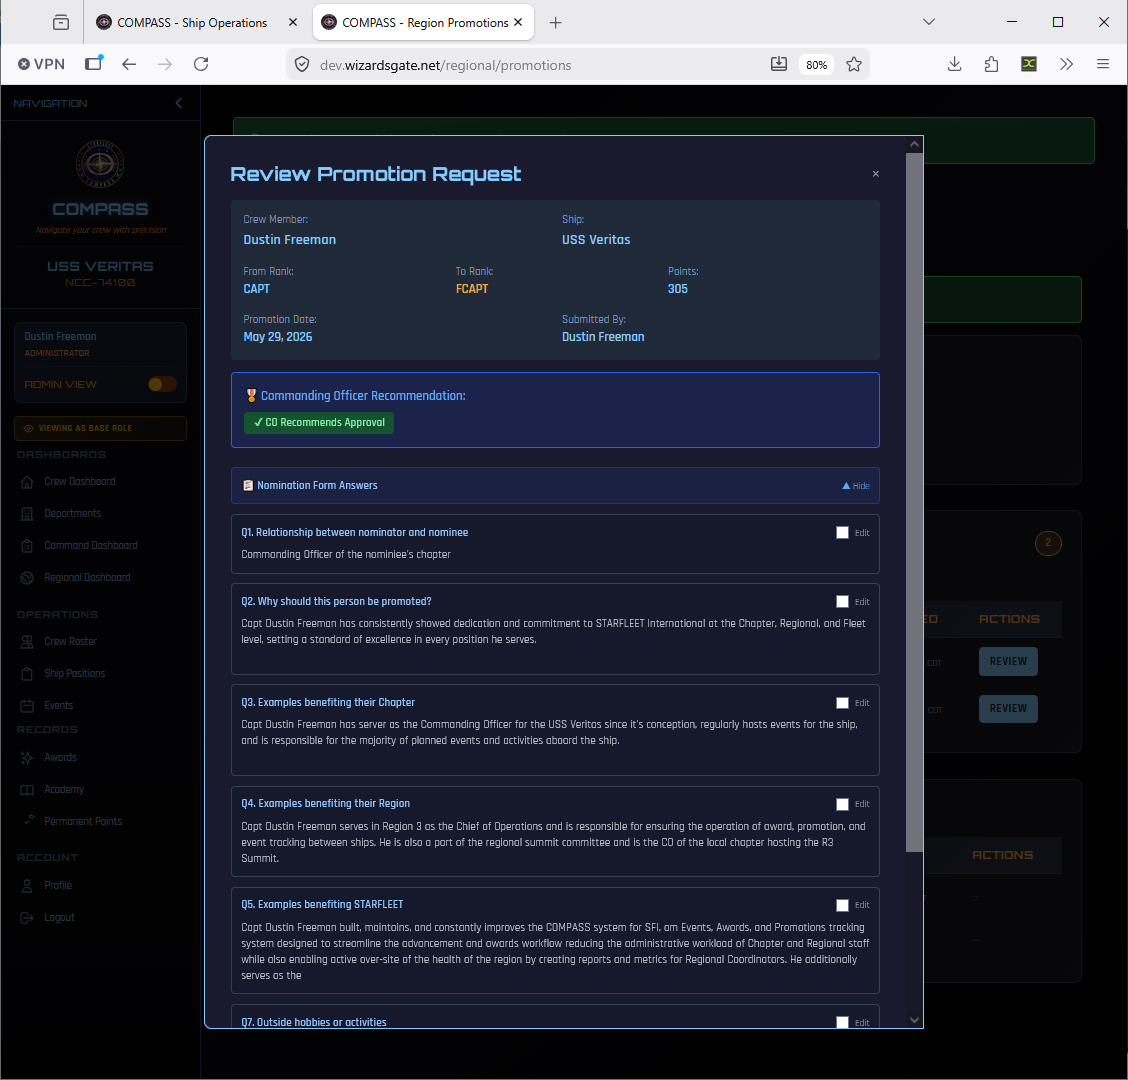Click the dialog scrollbar up arrow
The width and height of the screenshot is (1128, 1080).
point(914,145)
